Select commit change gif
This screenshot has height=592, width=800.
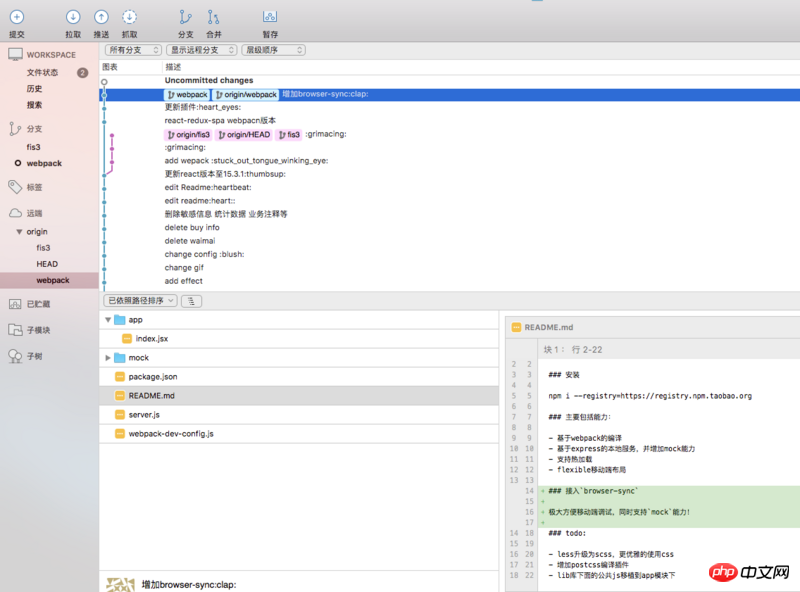click(449, 267)
